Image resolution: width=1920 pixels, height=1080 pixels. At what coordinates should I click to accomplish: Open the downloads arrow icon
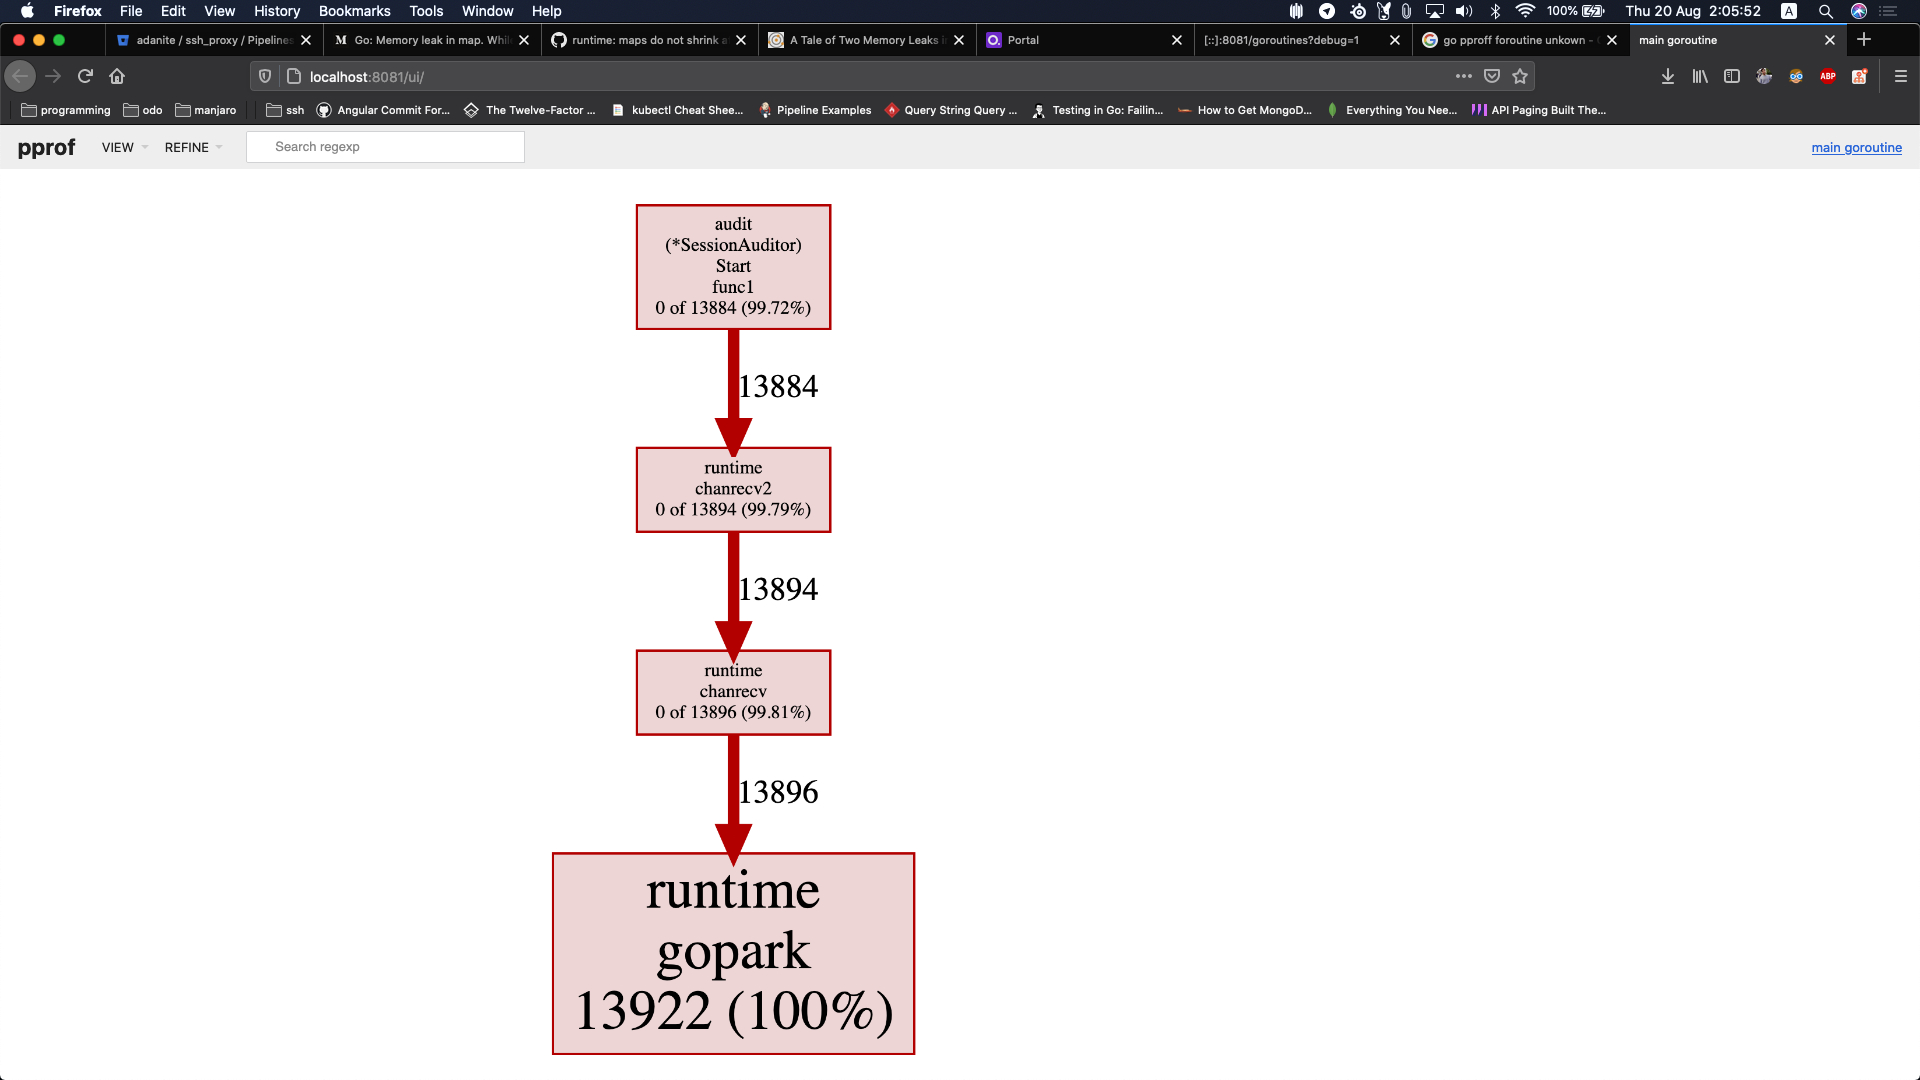tap(1667, 76)
